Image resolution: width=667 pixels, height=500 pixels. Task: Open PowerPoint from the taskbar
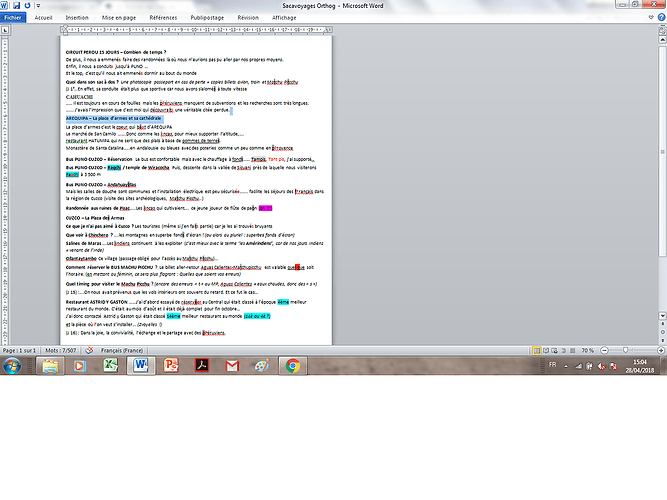pos(171,365)
